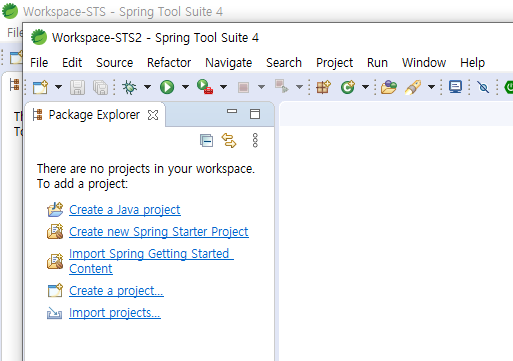This screenshot has width=513, height=361.
Task: Open dropdown next to the Relaunch icon
Action: 300,87
